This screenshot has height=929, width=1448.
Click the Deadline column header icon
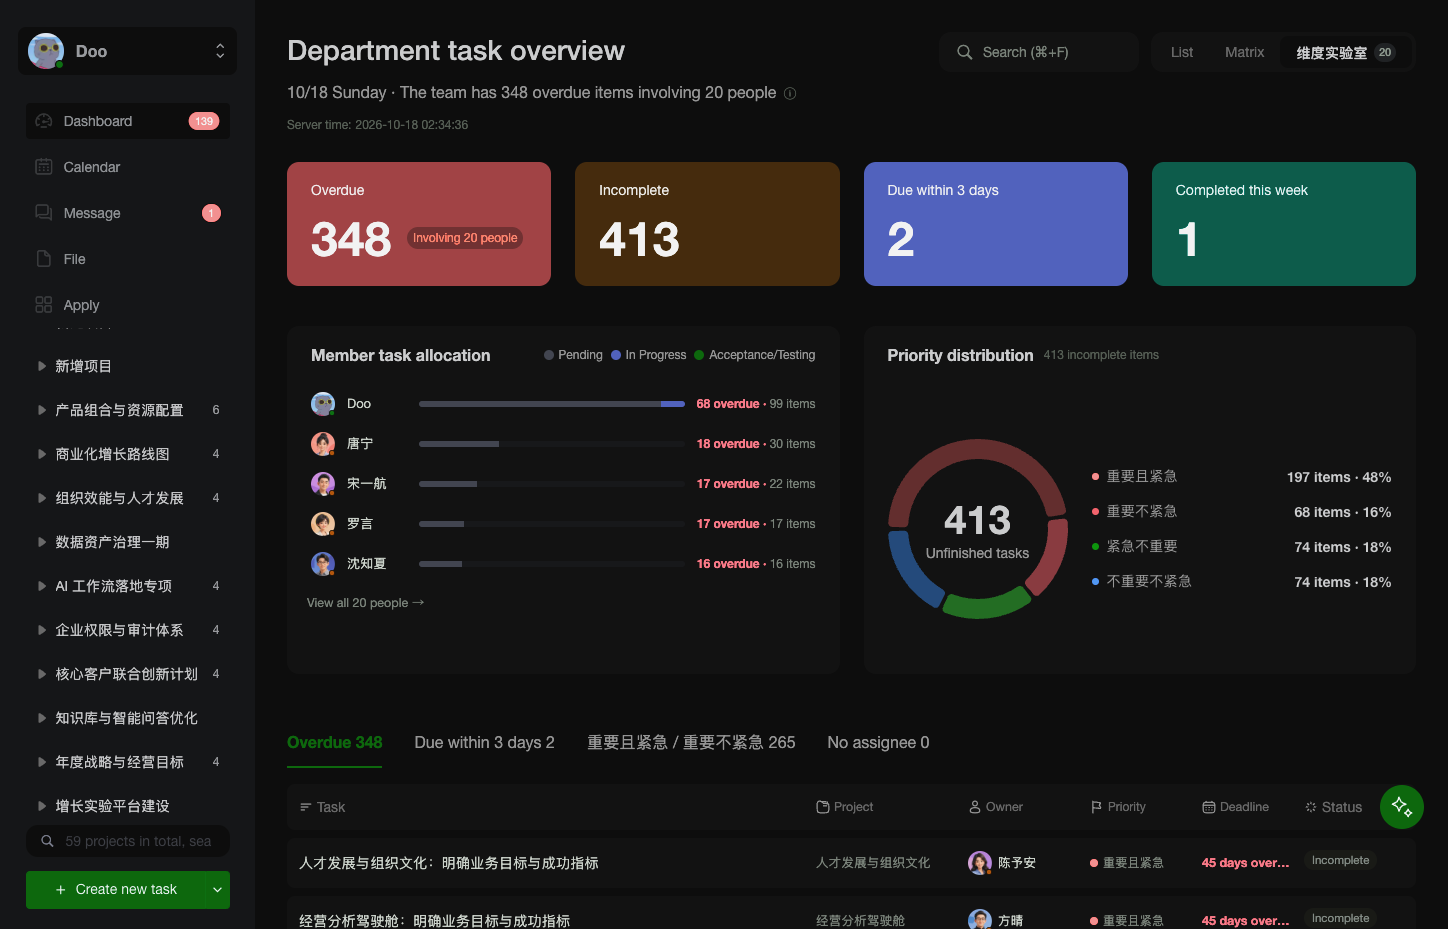[1208, 807]
